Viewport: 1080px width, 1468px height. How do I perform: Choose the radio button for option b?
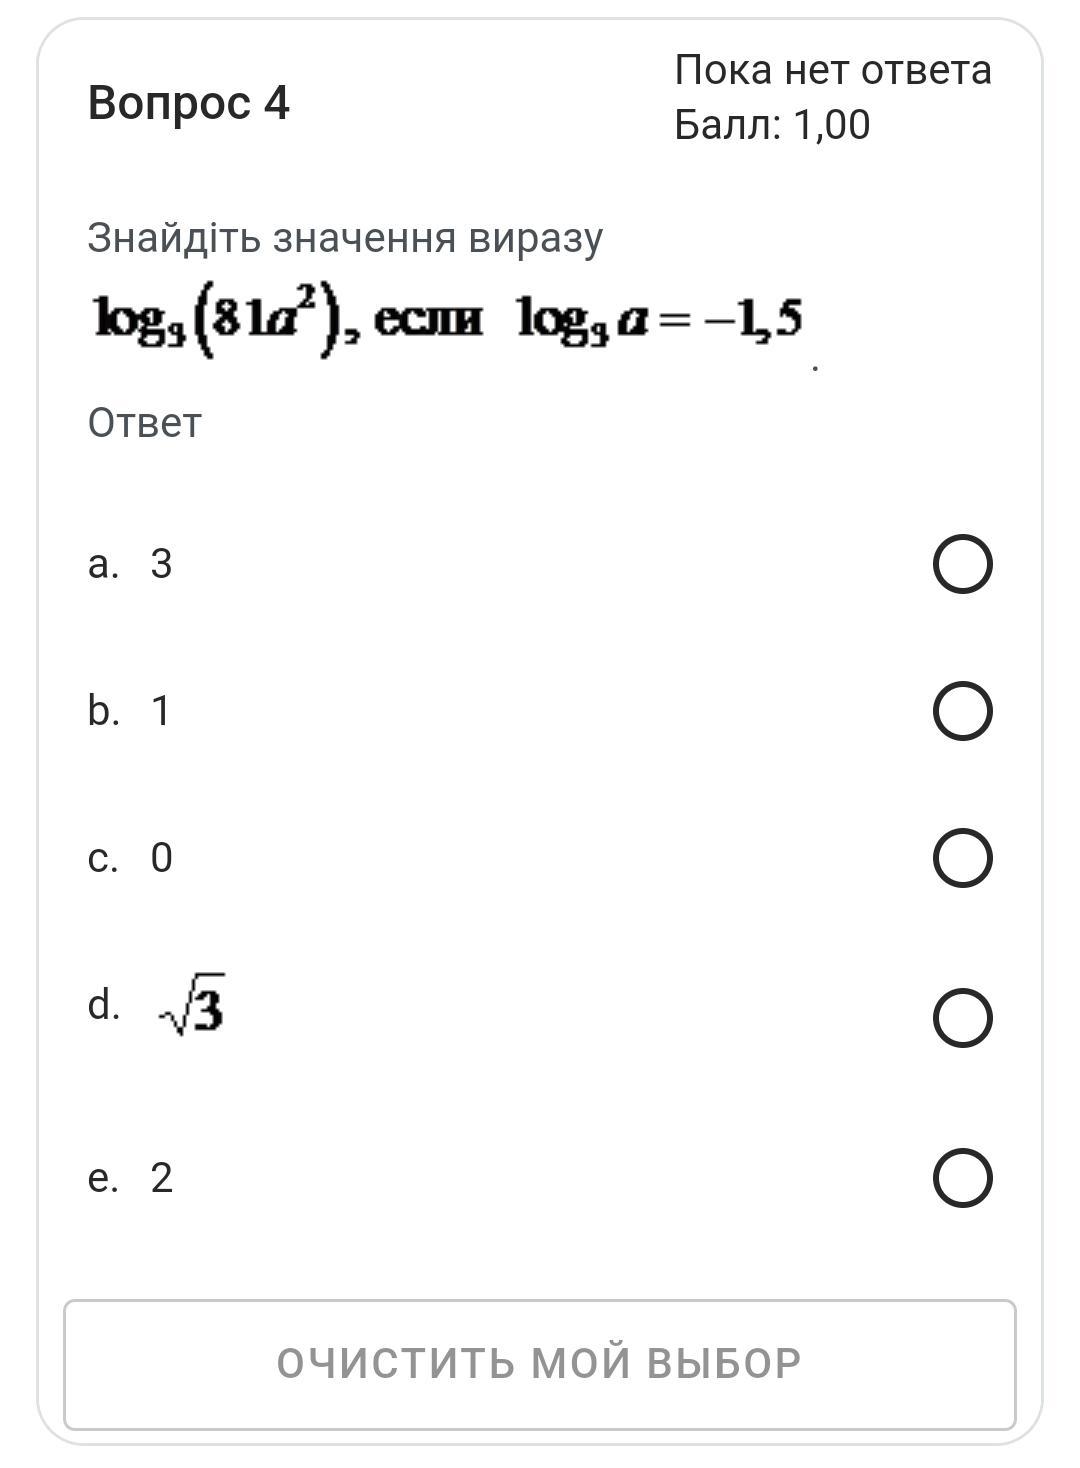[x=962, y=711]
